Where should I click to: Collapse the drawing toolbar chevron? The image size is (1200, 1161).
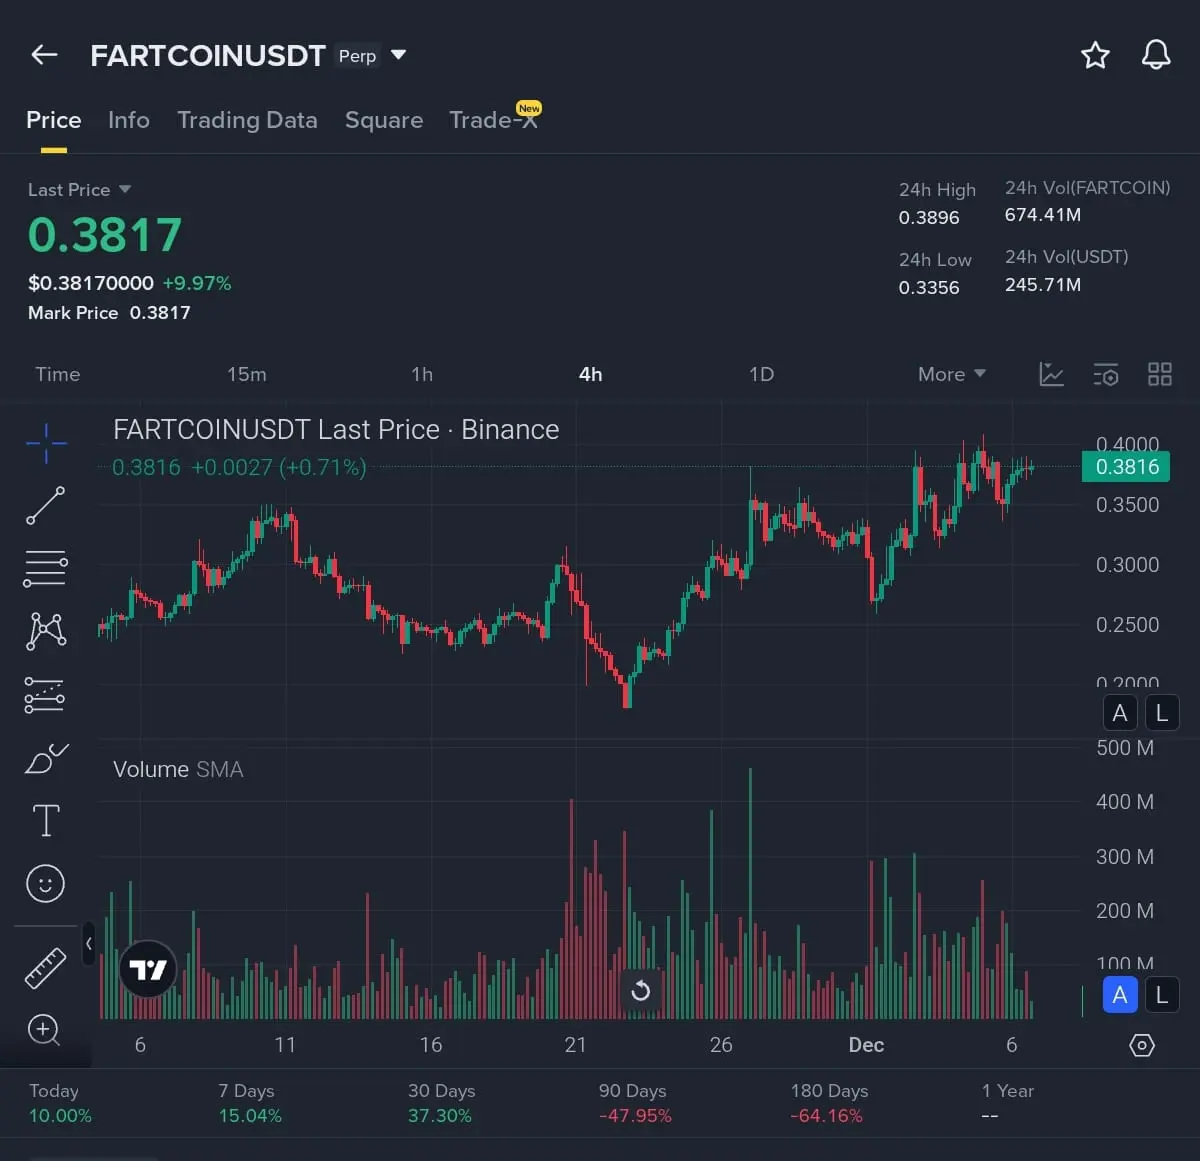tap(88, 943)
